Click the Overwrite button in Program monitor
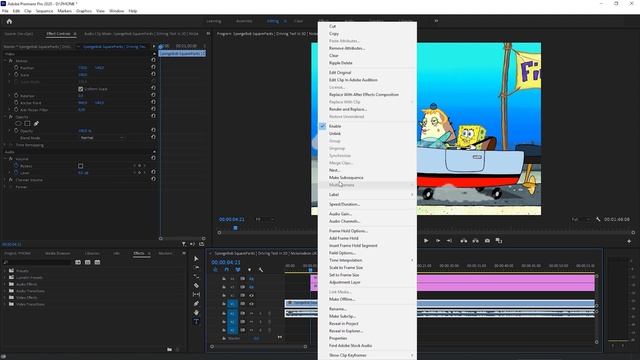The height and width of the screenshot is (360, 640). [x=476, y=241]
